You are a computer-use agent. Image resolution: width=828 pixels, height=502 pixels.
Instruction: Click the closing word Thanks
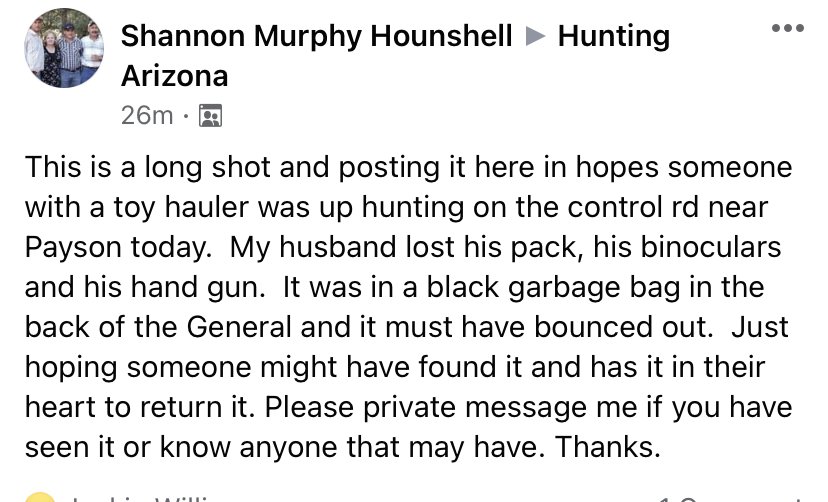click(x=607, y=447)
